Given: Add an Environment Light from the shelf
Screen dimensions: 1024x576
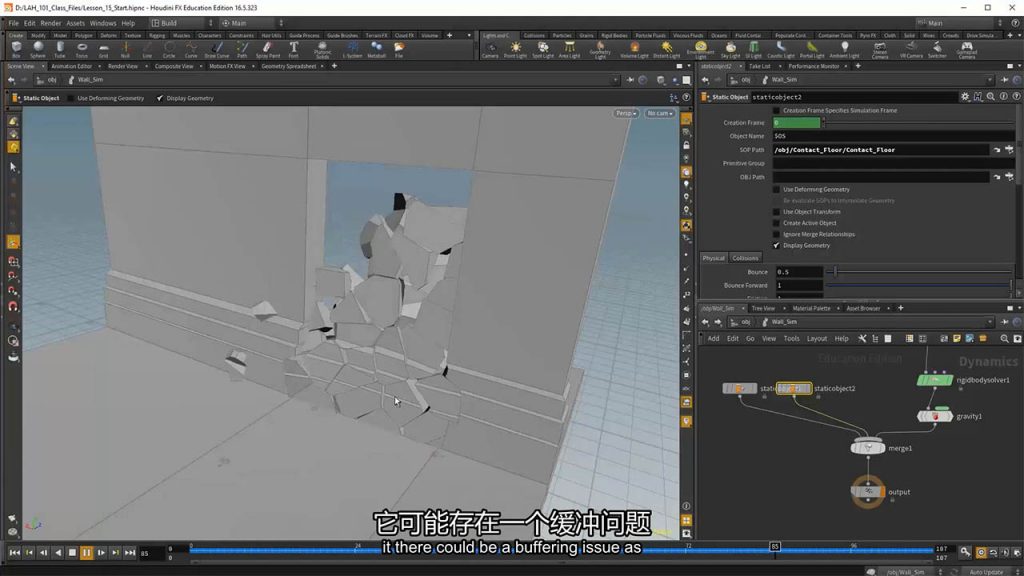Looking at the screenshot, I should 700,50.
